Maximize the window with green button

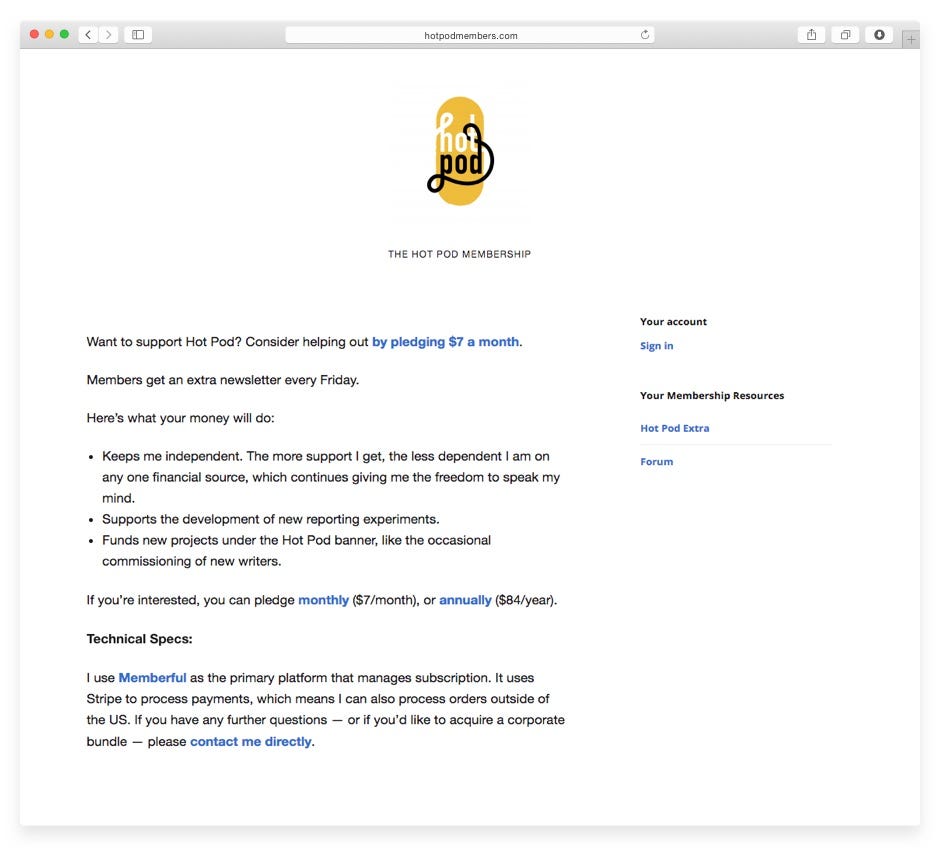pyautogui.click(x=64, y=34)
